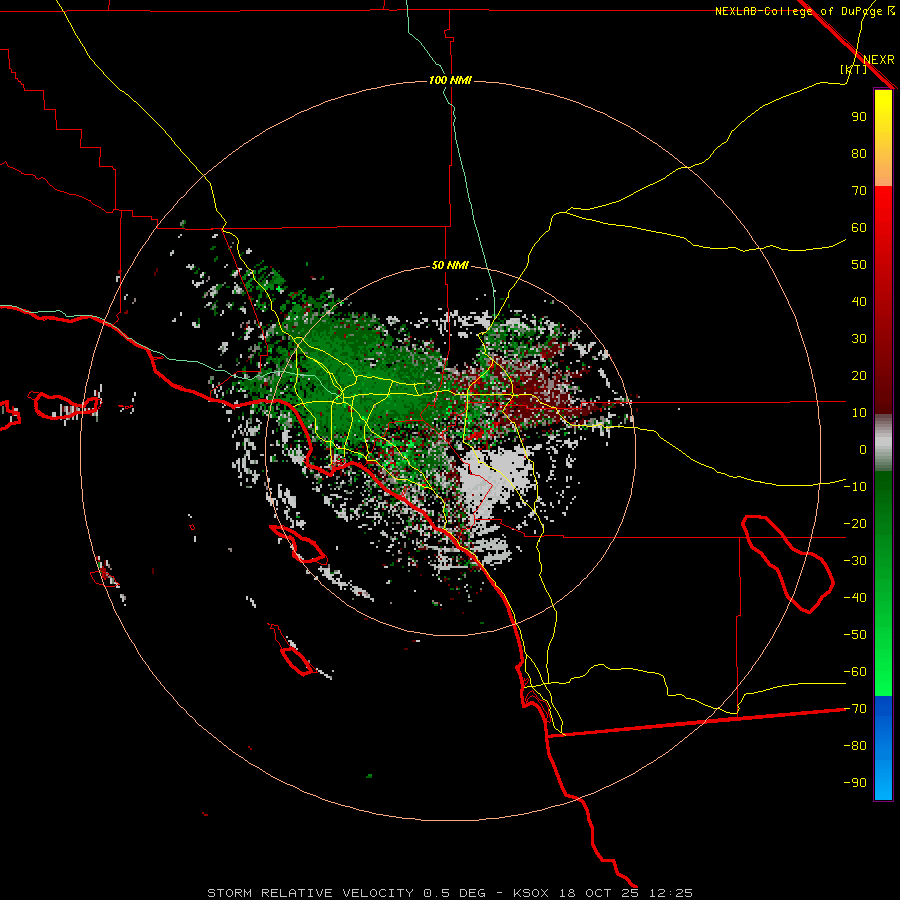
Task: Click the 20 knot label on the scale
Action: [859, 376]
